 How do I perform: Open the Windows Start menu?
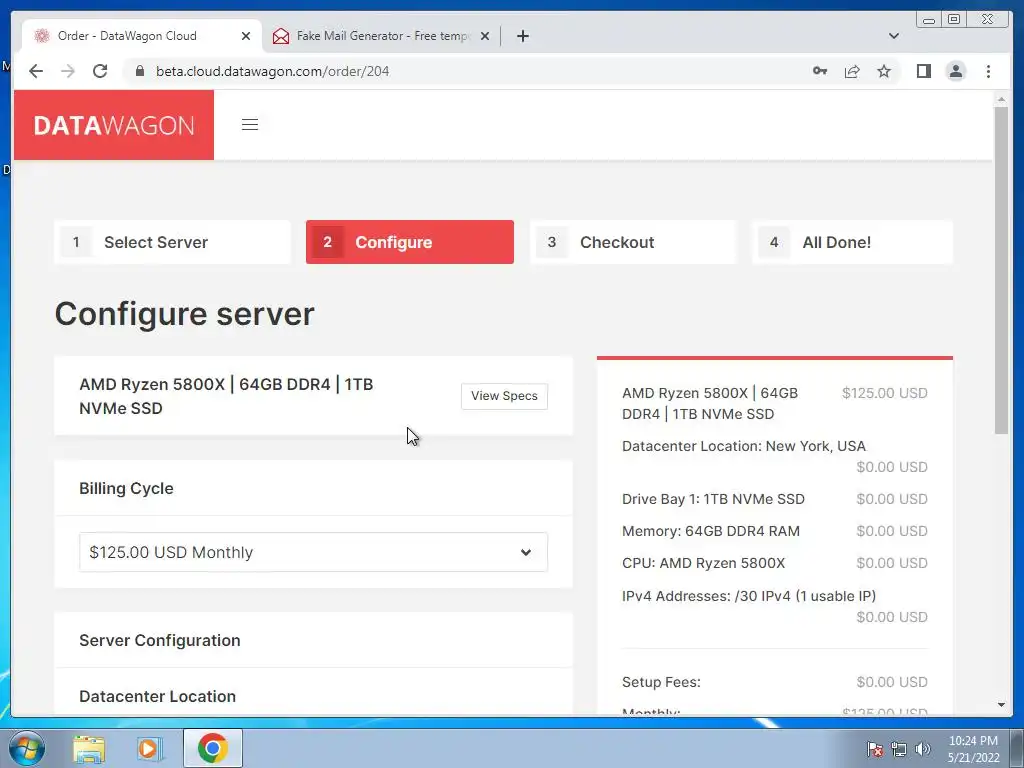pos(27,748)
